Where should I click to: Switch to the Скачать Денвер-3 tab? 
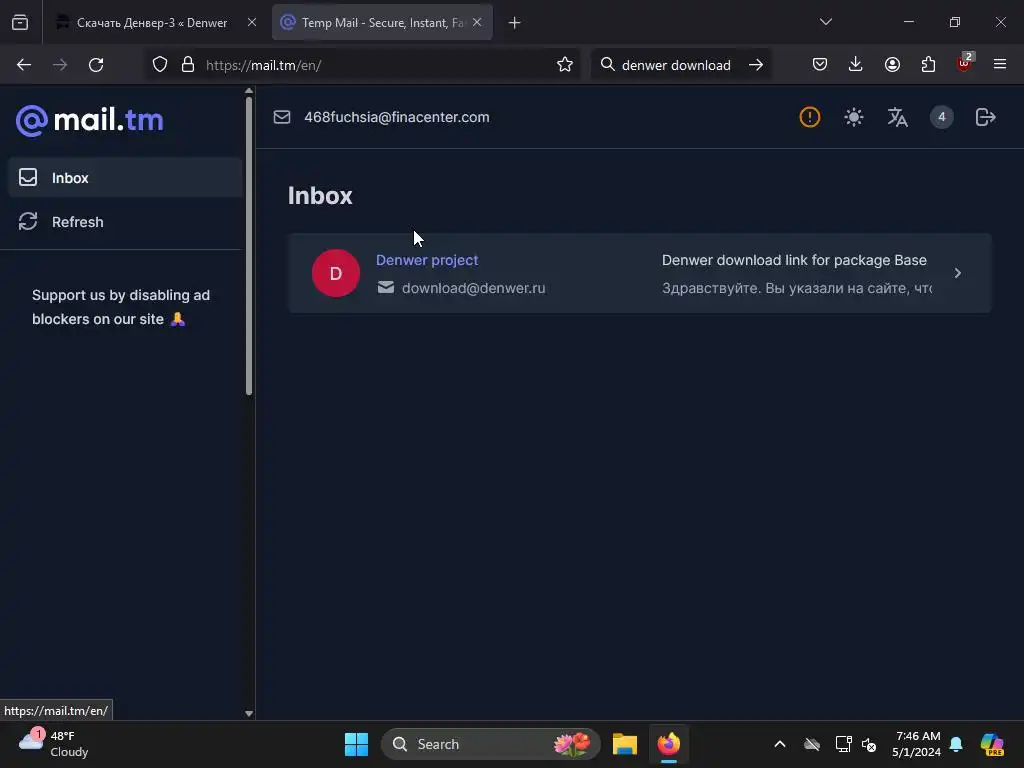(152, 23)
